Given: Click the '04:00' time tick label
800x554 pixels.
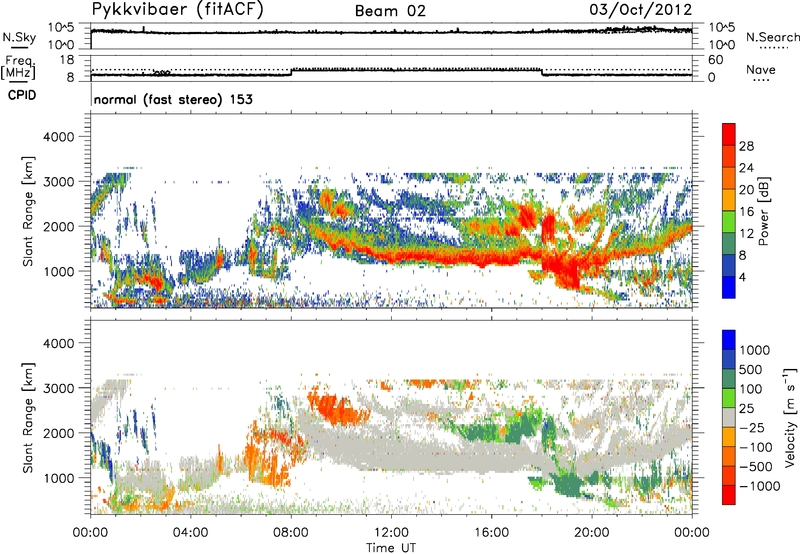Looking at the screenshot, I should [x=190, y=533].
